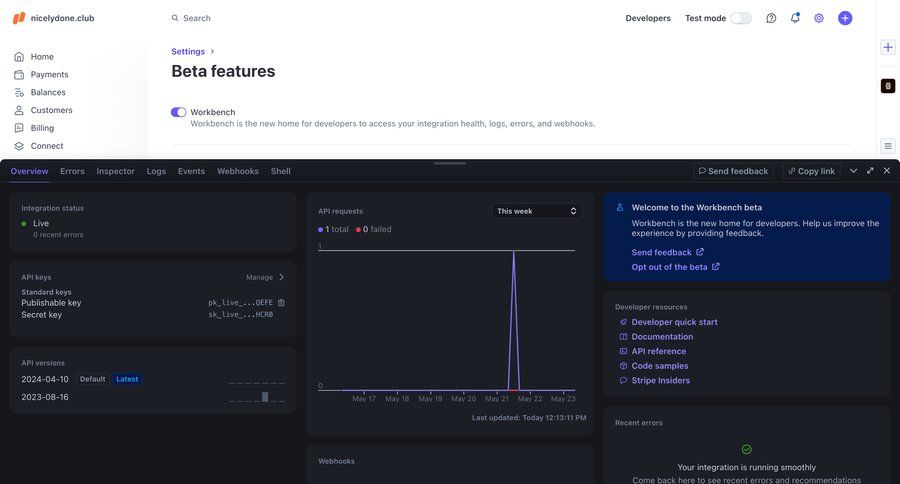
Task: Expand Workbench to full screen
Action: tap(870, 171)
